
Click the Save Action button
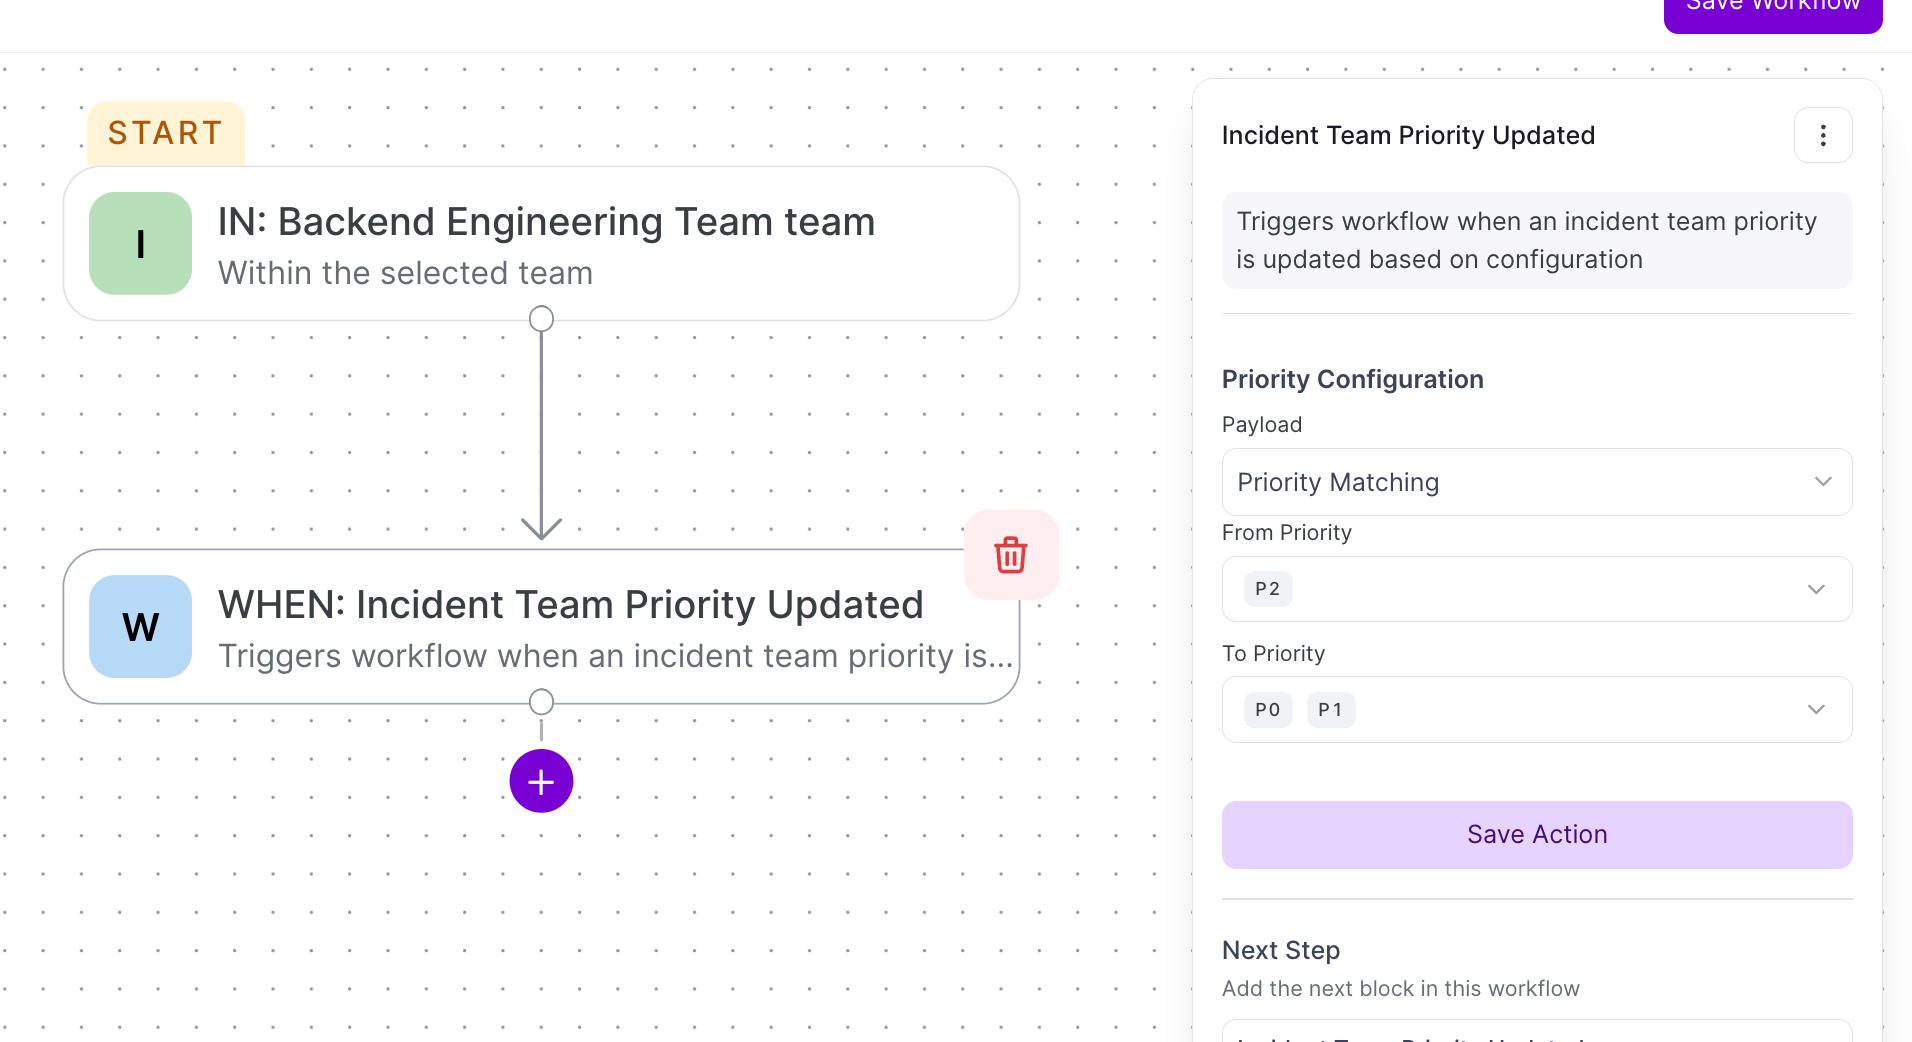tap(1537, 835)
